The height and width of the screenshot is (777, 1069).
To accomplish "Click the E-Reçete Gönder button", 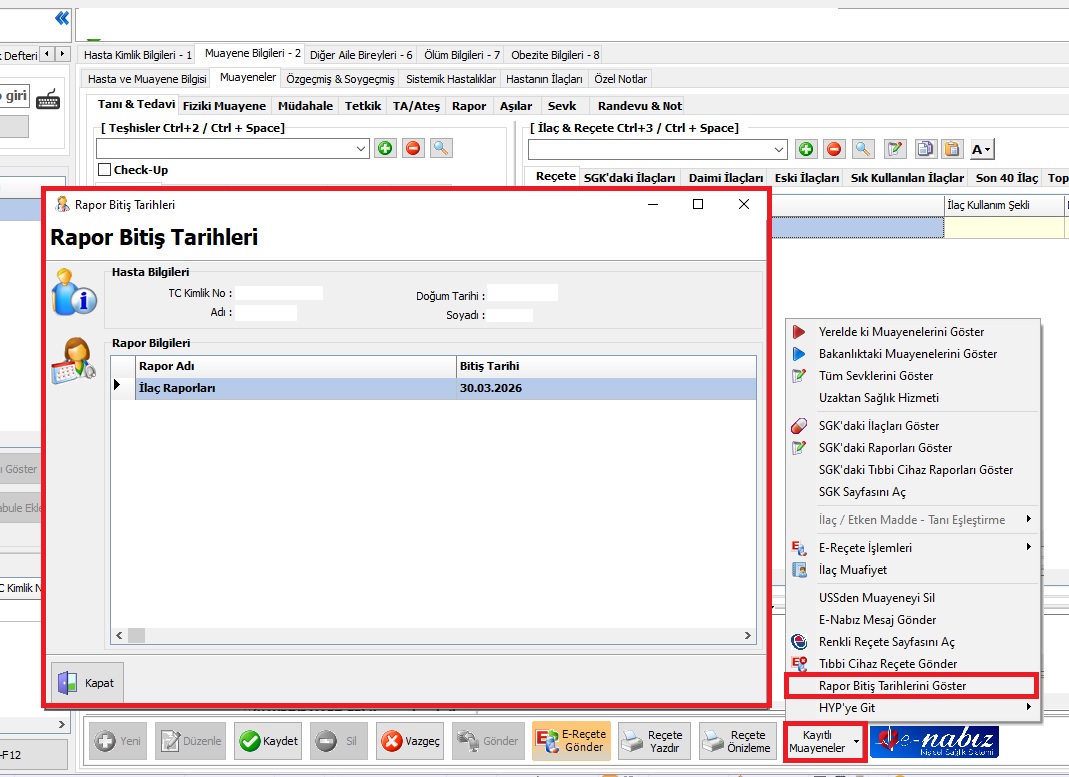I will pyautogui.click(x=571, y=742).
